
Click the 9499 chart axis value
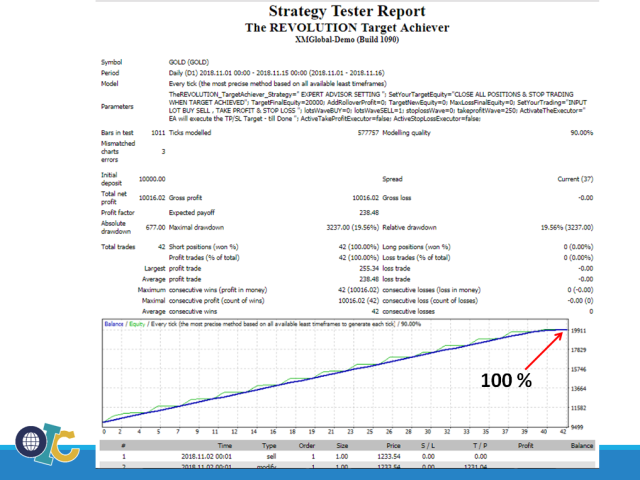pyautogui.click(x=577, y=427)
